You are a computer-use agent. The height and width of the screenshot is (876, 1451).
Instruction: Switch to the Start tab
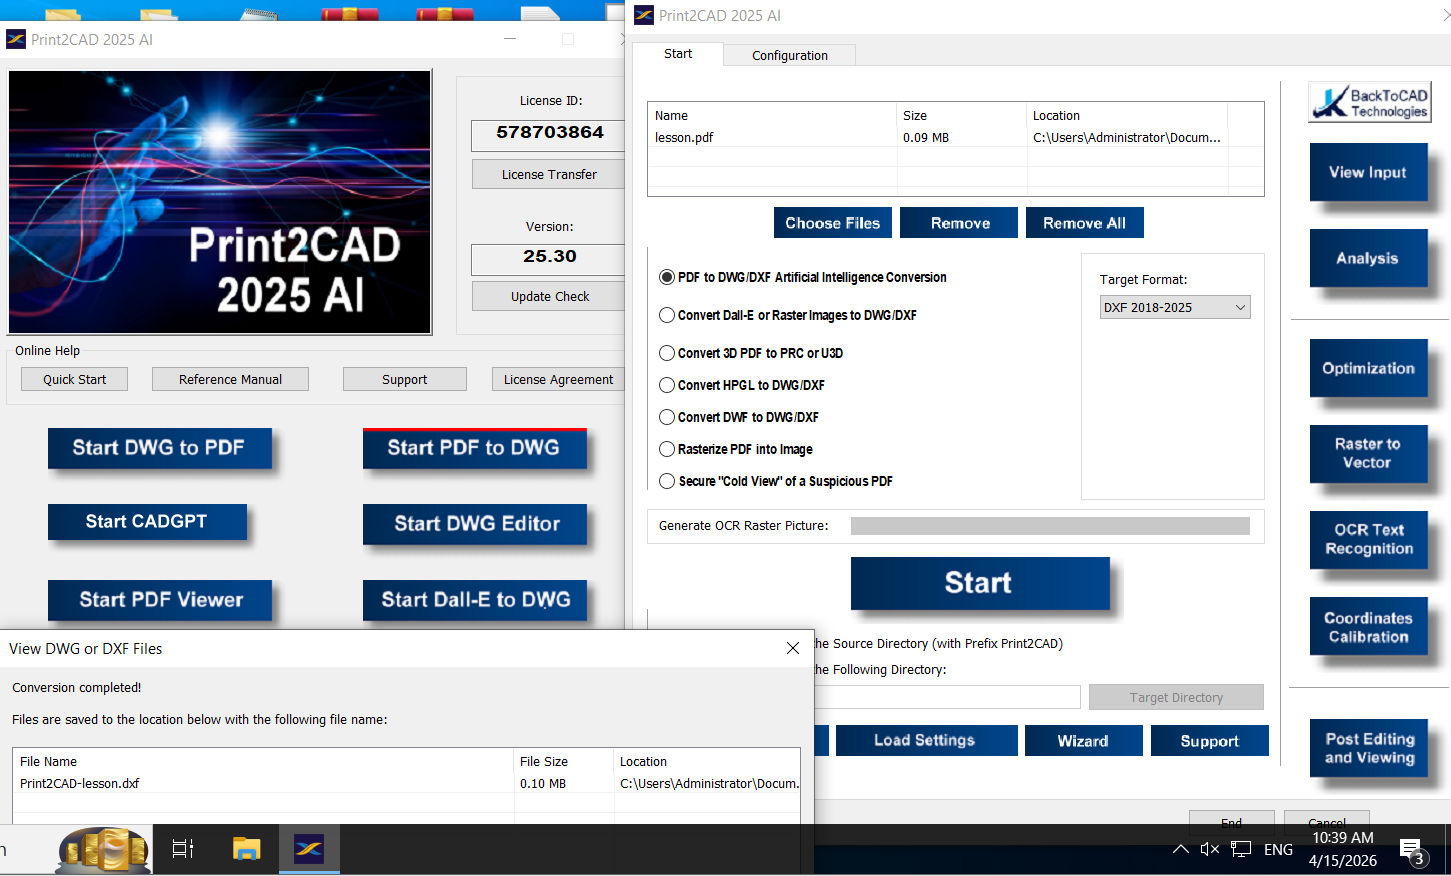pos(677,54)
